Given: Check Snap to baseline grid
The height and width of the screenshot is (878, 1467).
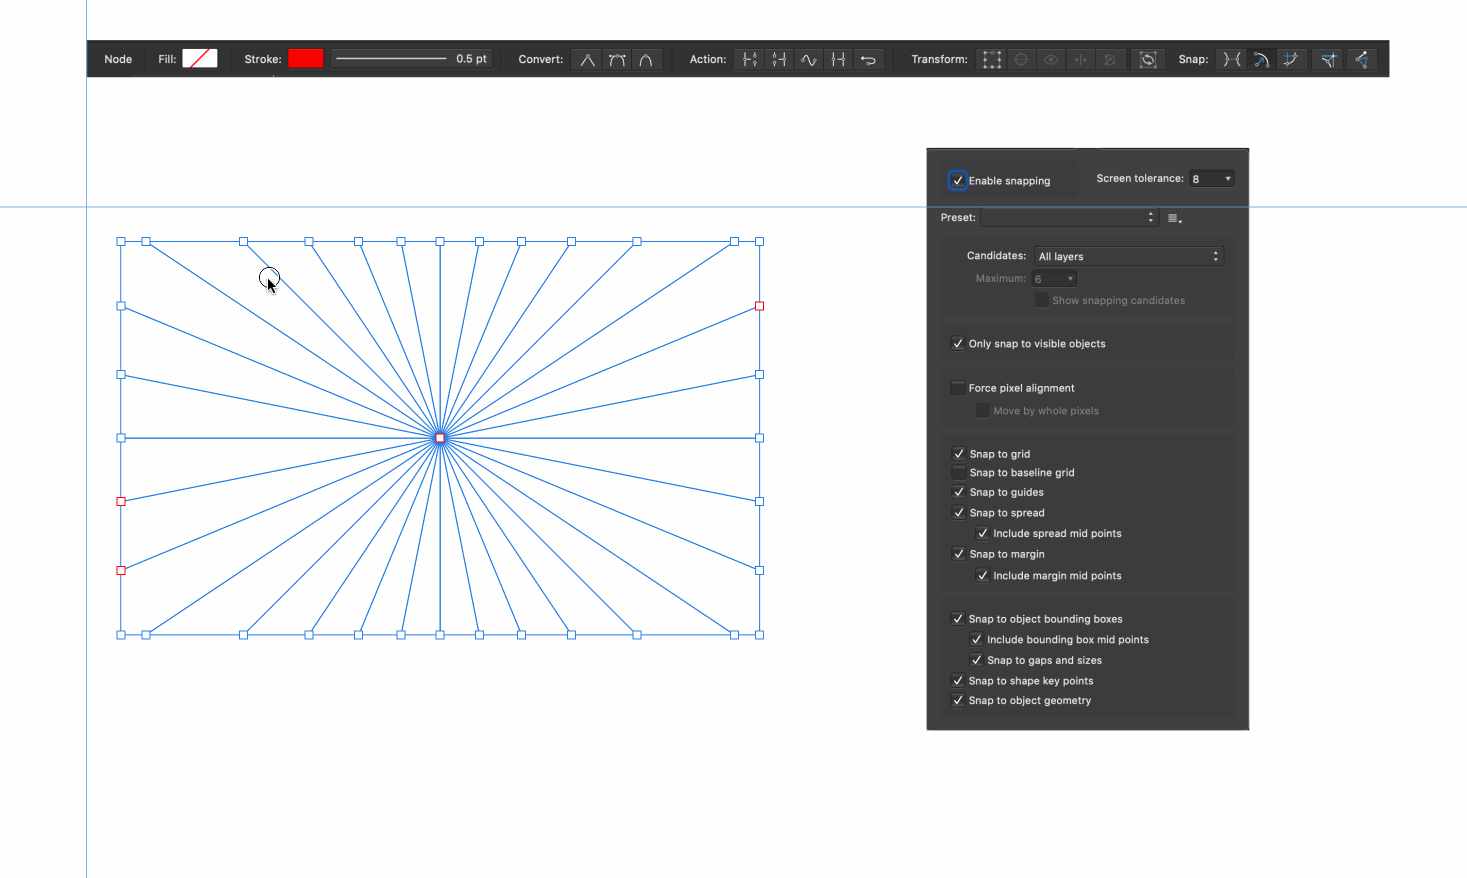Looking at the screenshot, I should 959,473.
